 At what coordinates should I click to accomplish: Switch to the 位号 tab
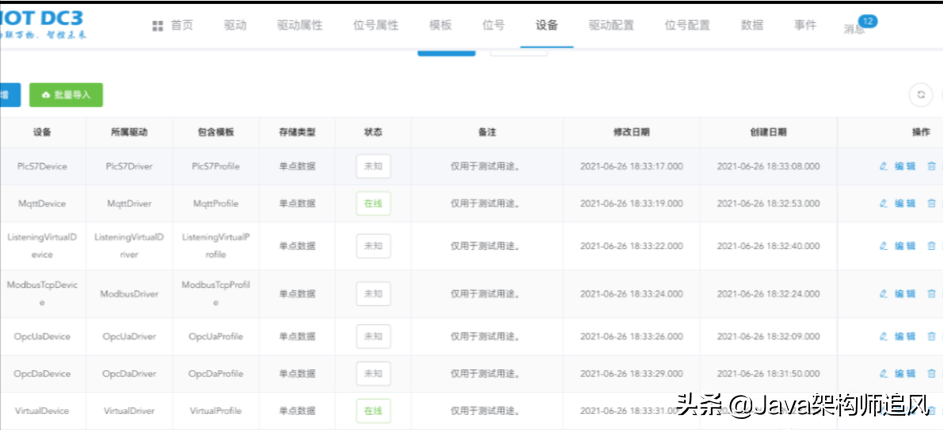pos(494,25)
